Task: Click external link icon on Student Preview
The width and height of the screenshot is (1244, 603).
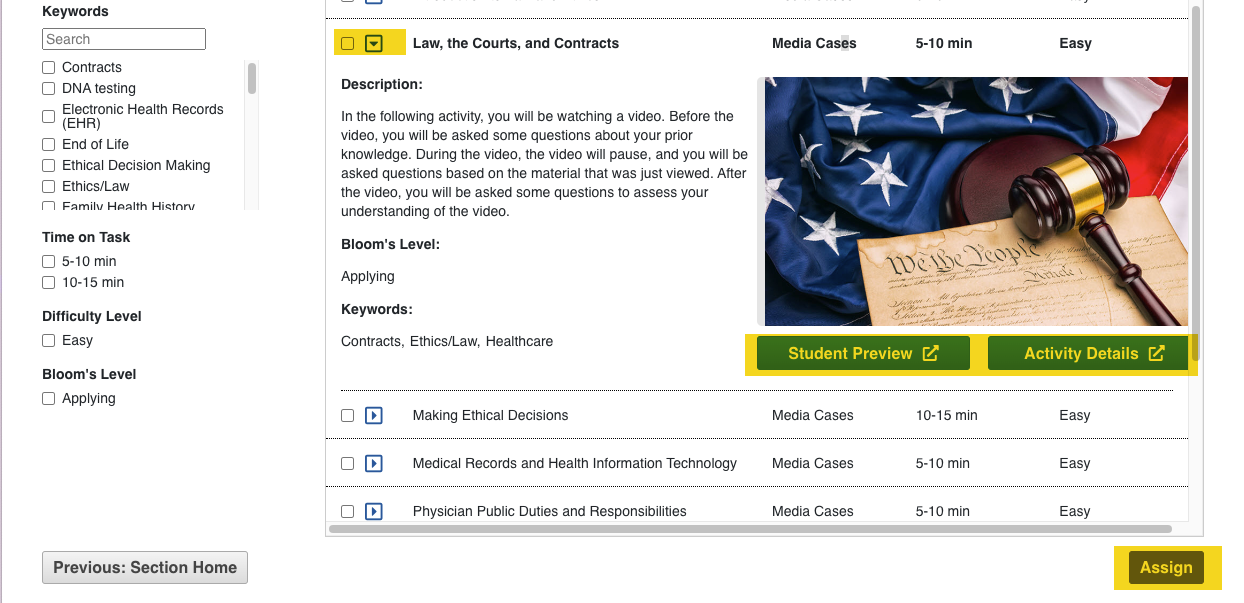Action: pyautogui.click(x=930, y=353)
